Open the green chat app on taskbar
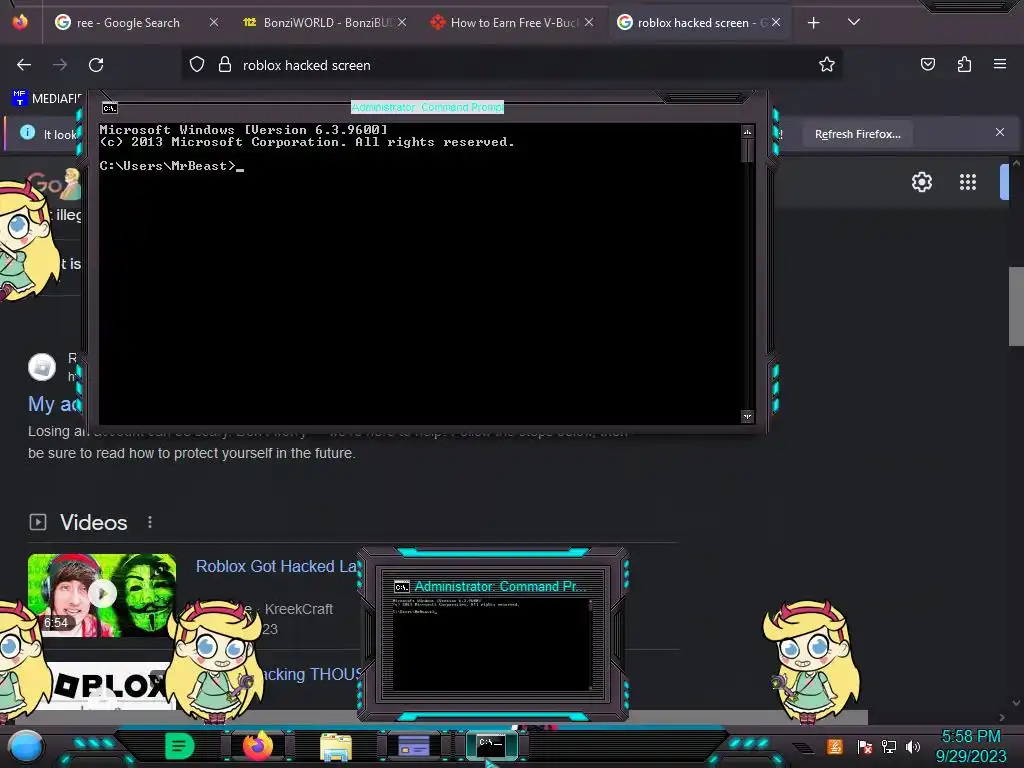This screenshot has width=1024, height=768. (x=179, y=746)
